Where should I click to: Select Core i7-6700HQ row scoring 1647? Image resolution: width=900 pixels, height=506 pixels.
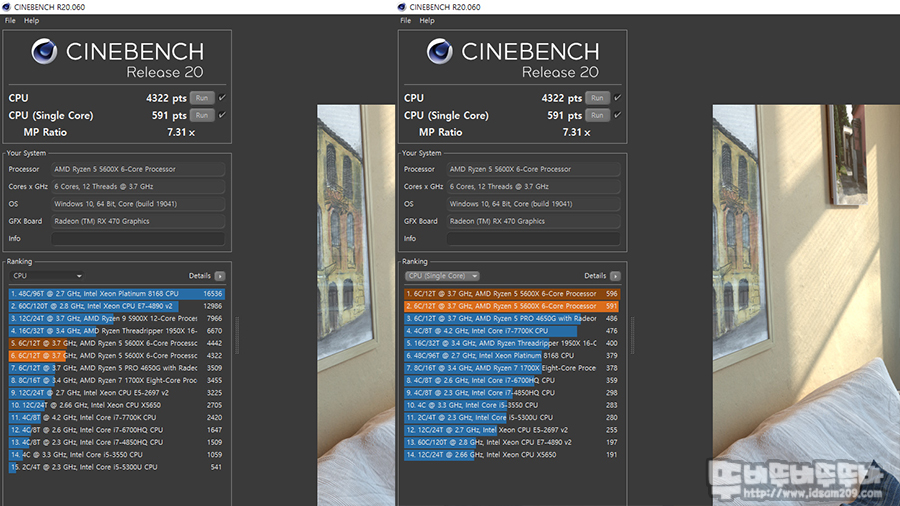(117, 430)
